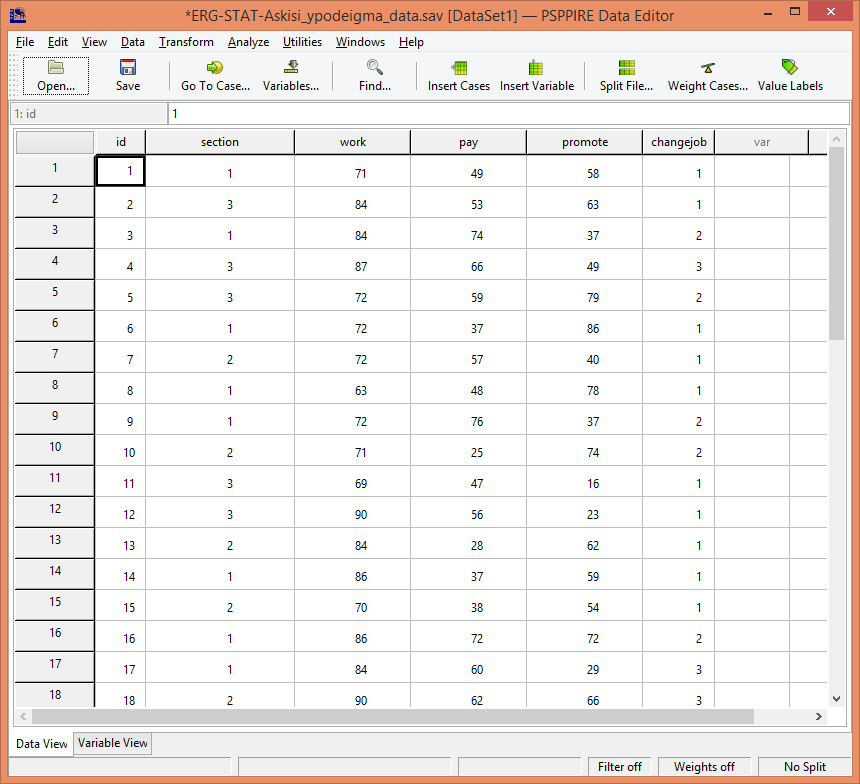Open the Edit menu
860x784 pixels.
point(58,42)
